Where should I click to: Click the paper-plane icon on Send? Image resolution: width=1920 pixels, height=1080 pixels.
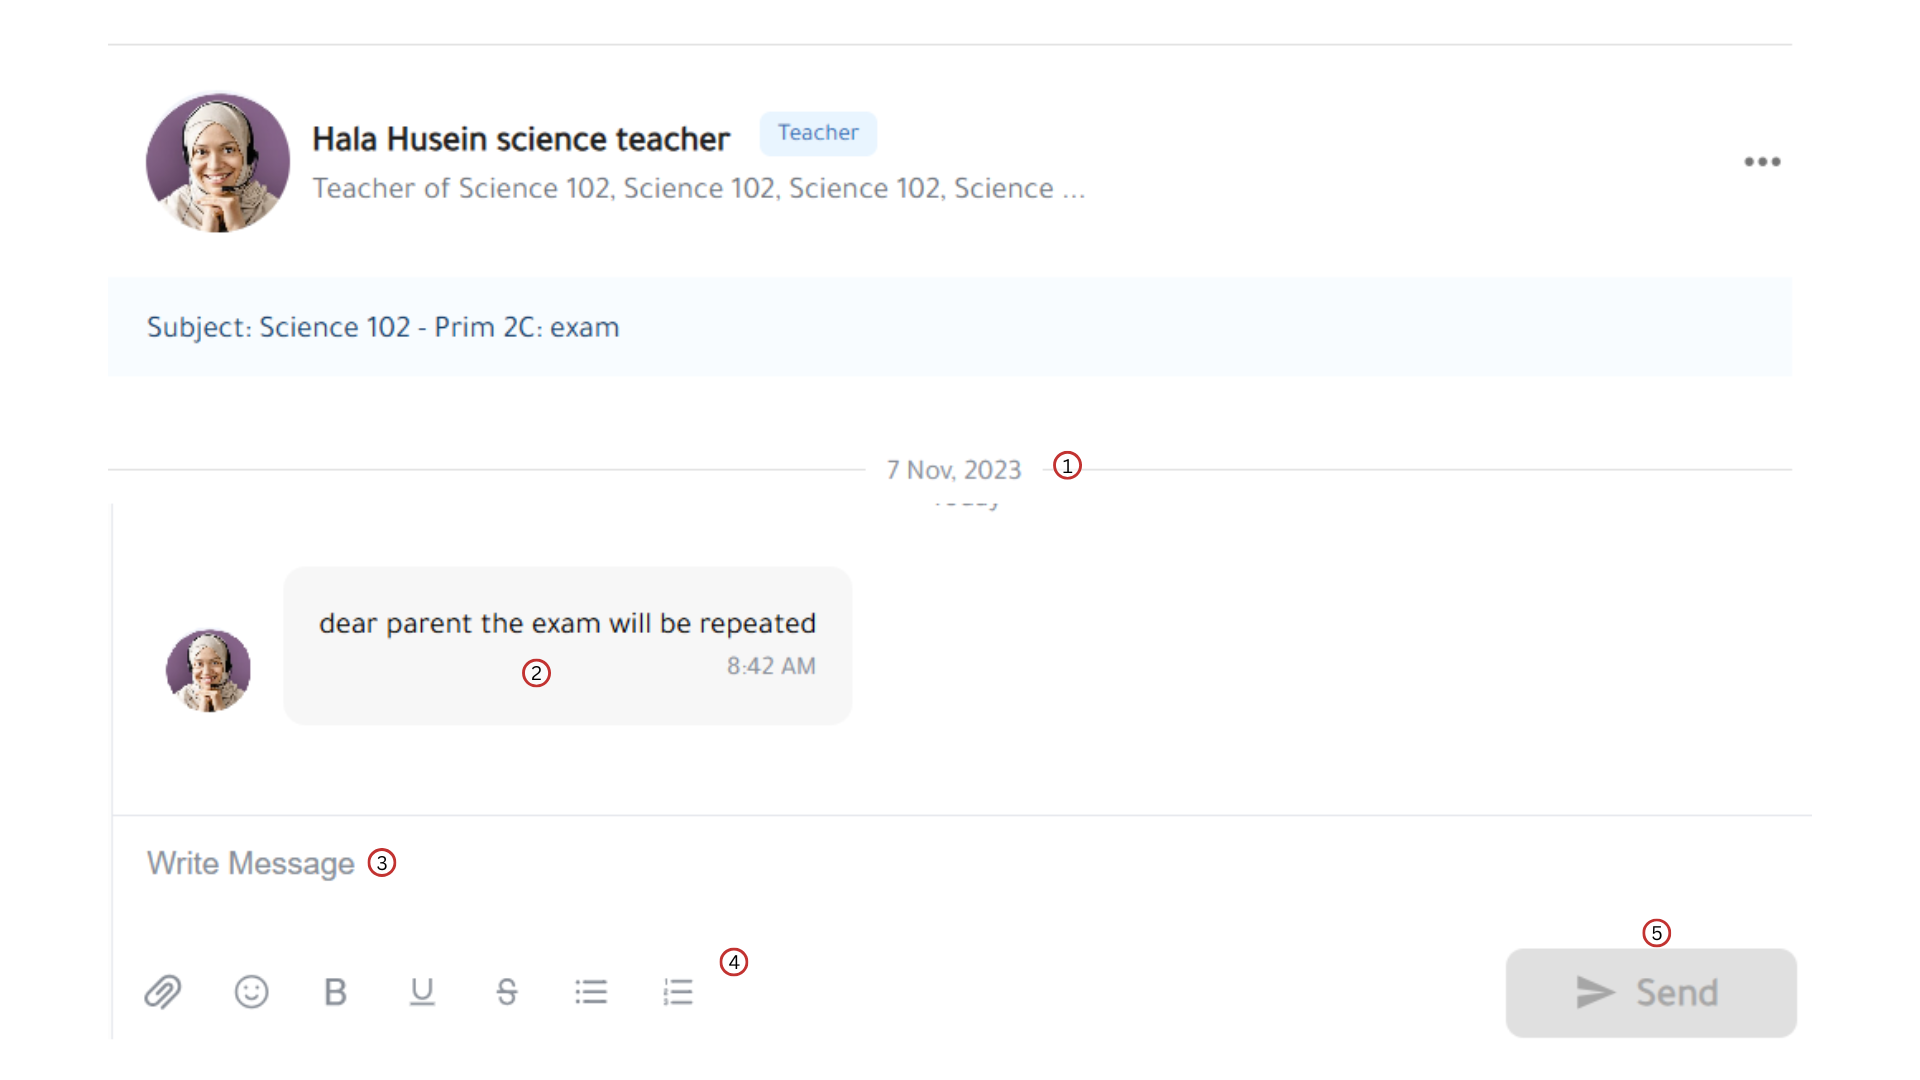1595,993
